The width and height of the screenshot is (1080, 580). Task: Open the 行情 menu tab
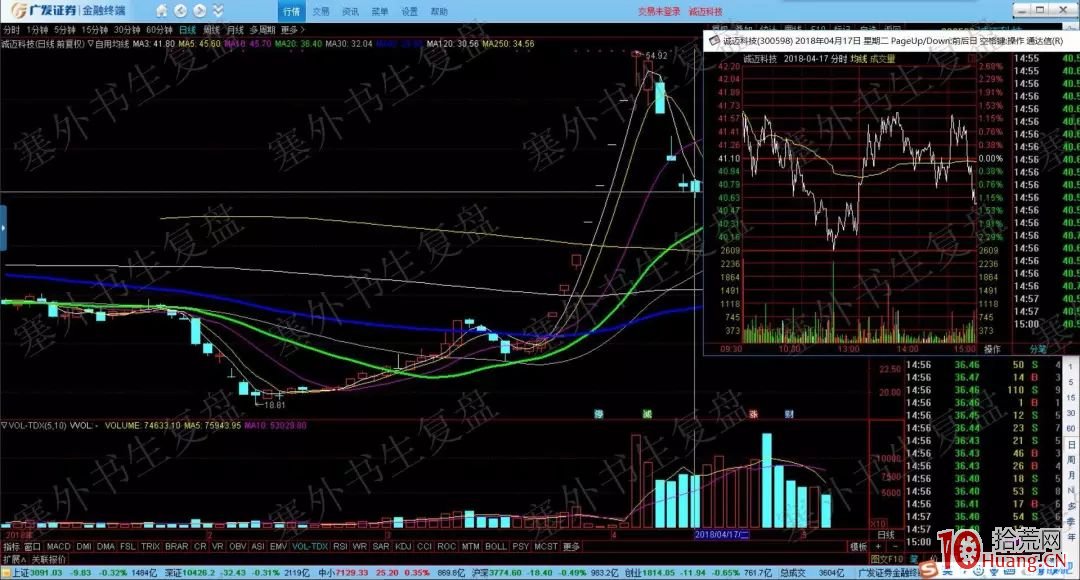291,12
